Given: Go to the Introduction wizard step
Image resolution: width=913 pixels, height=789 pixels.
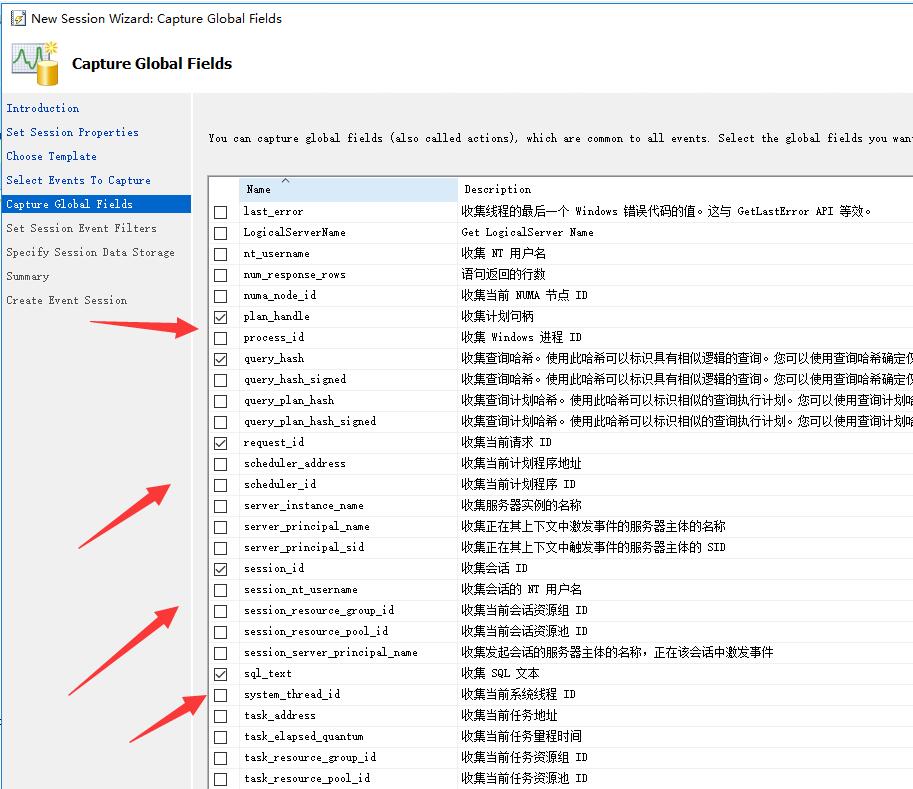Looking at the screenshot, I should coord(43,108).
